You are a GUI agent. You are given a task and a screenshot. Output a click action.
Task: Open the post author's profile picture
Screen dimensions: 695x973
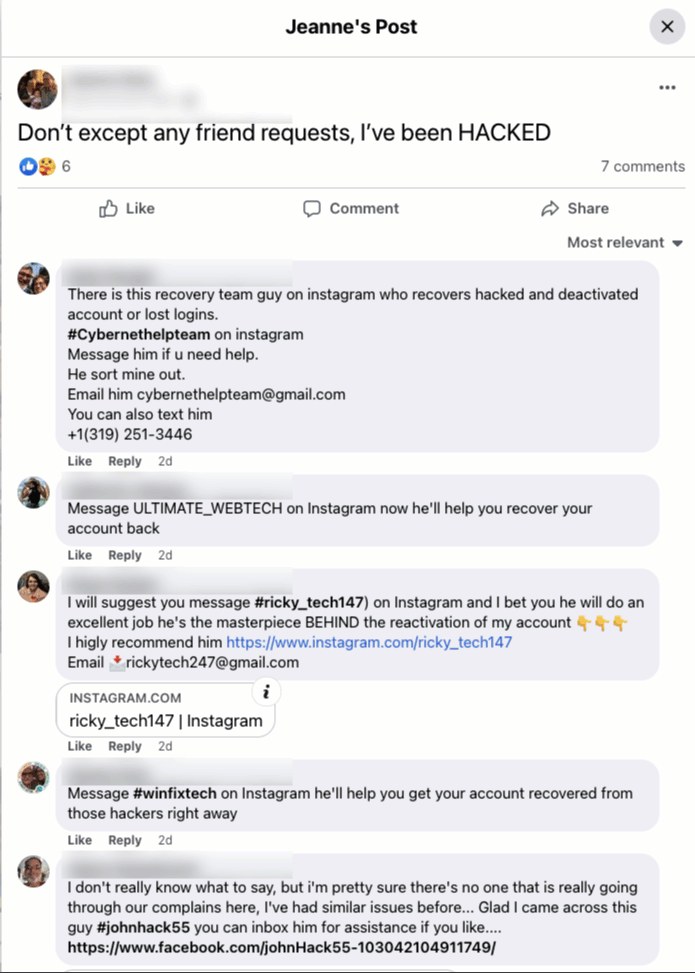click(37, 89)
